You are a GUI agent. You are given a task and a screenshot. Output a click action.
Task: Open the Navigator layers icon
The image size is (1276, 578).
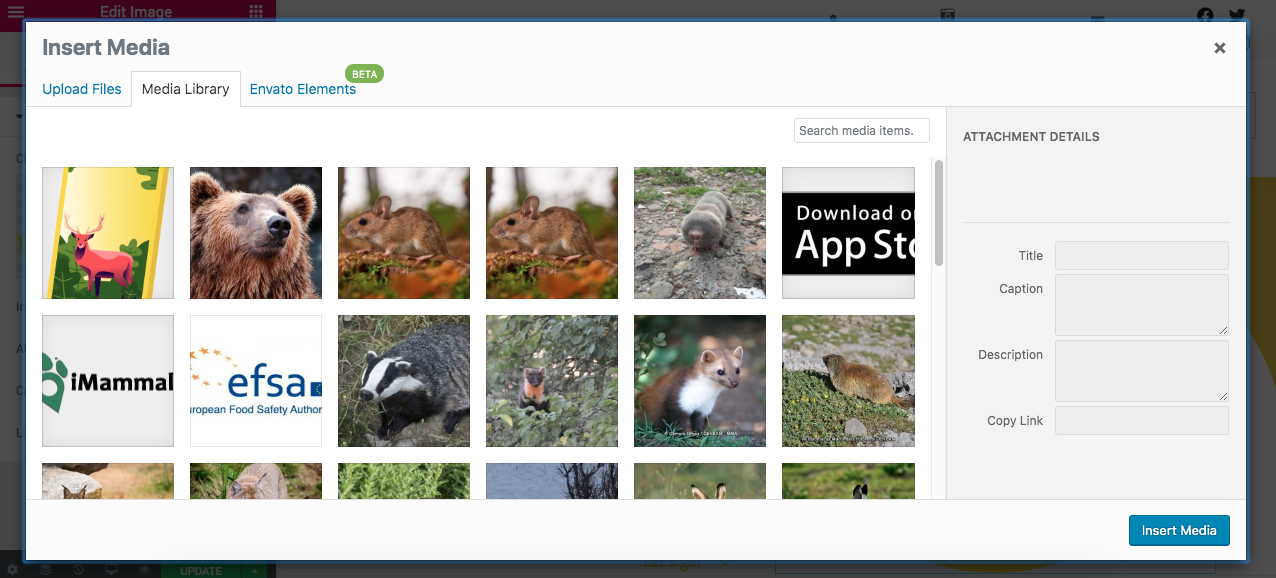pos(46,570)
